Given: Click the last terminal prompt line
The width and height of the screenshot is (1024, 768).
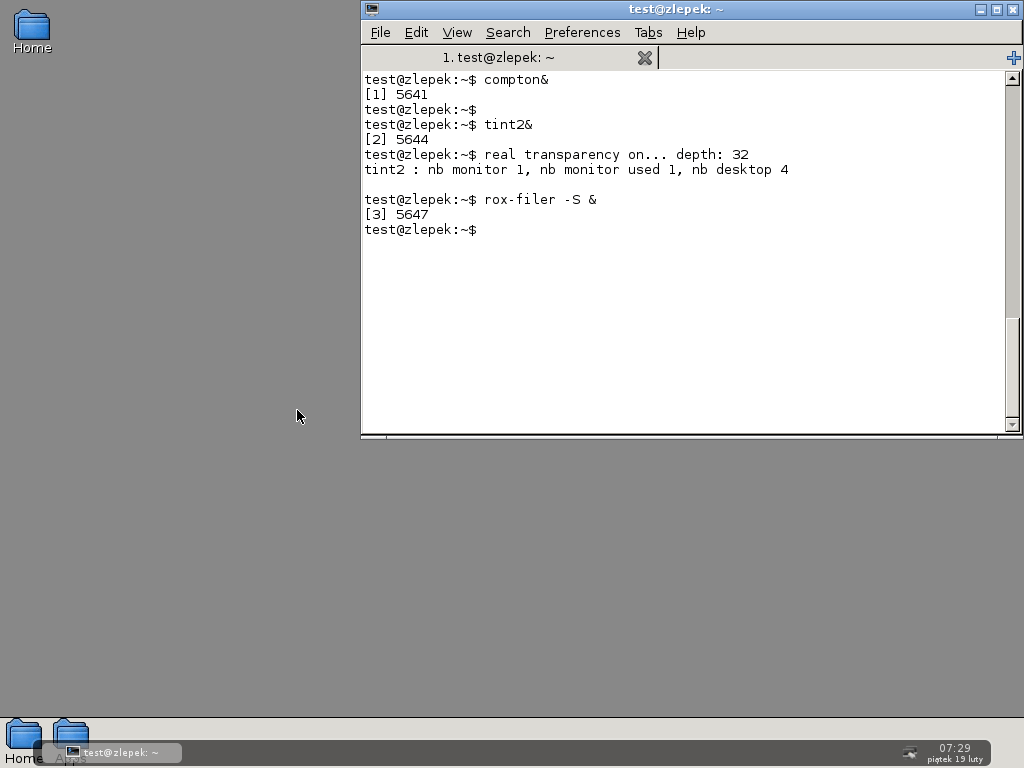Looking at the screenshot, I should [x=421, y=230].
